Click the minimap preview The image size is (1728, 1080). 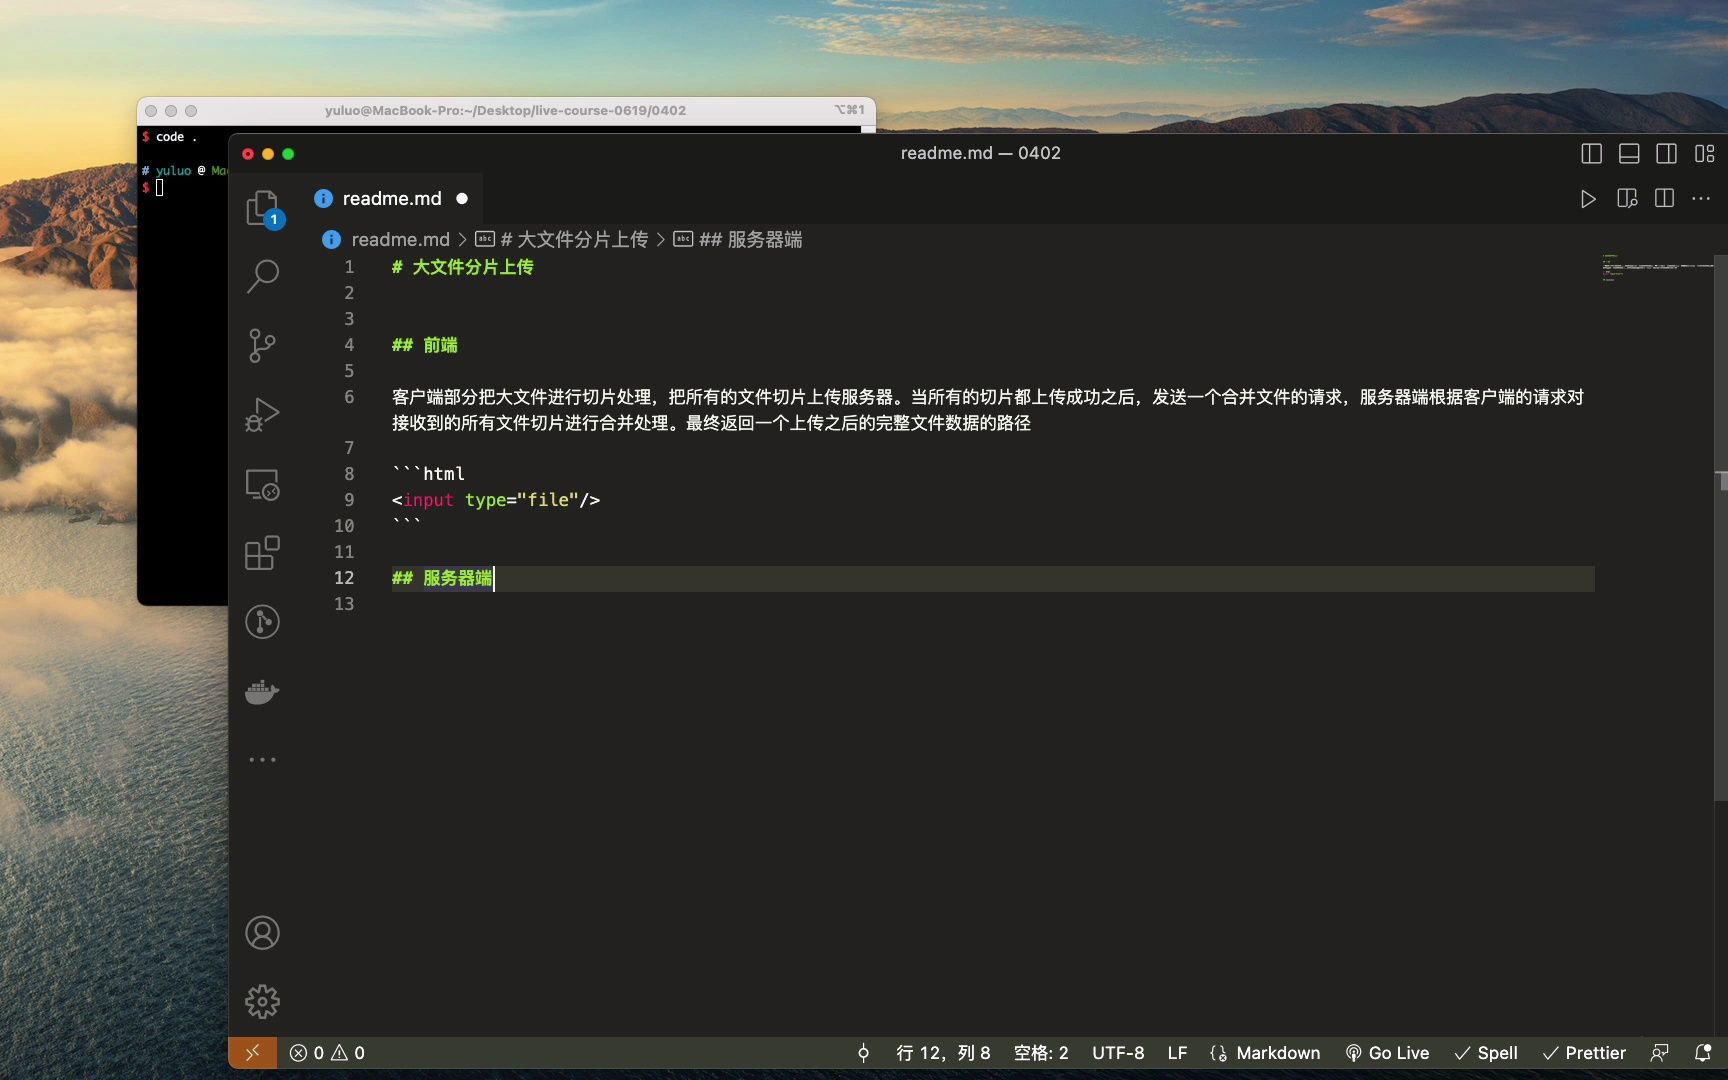tap(1656, 268)
